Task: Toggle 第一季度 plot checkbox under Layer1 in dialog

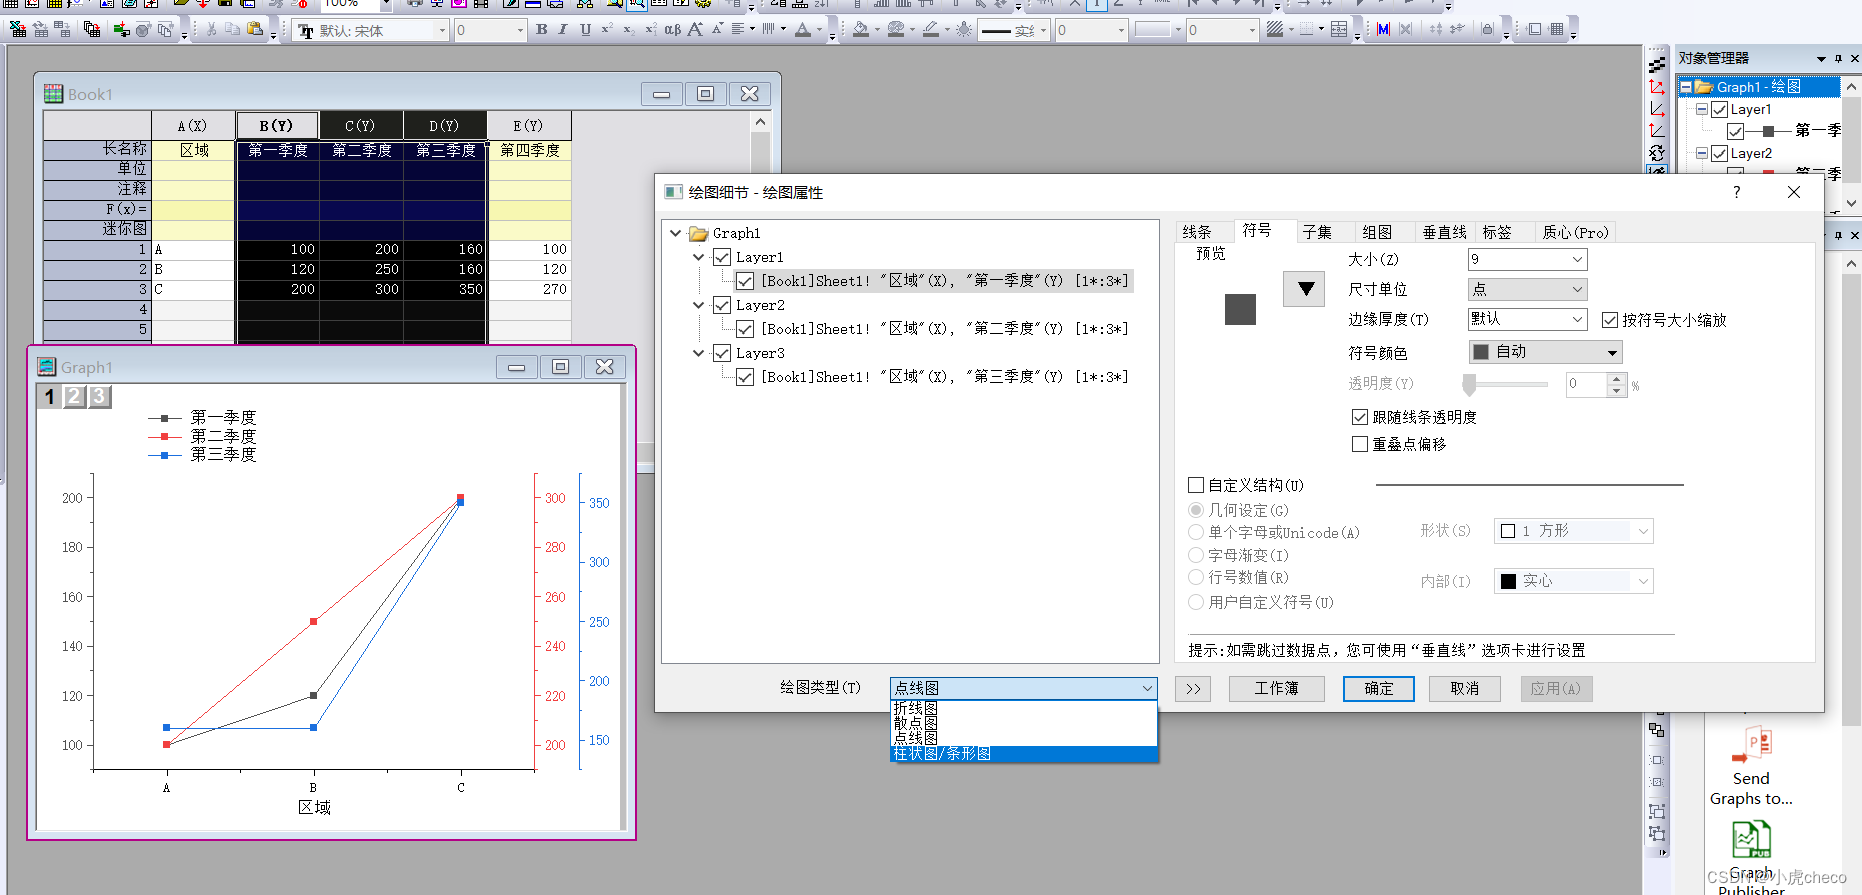Action: [745, 281]
